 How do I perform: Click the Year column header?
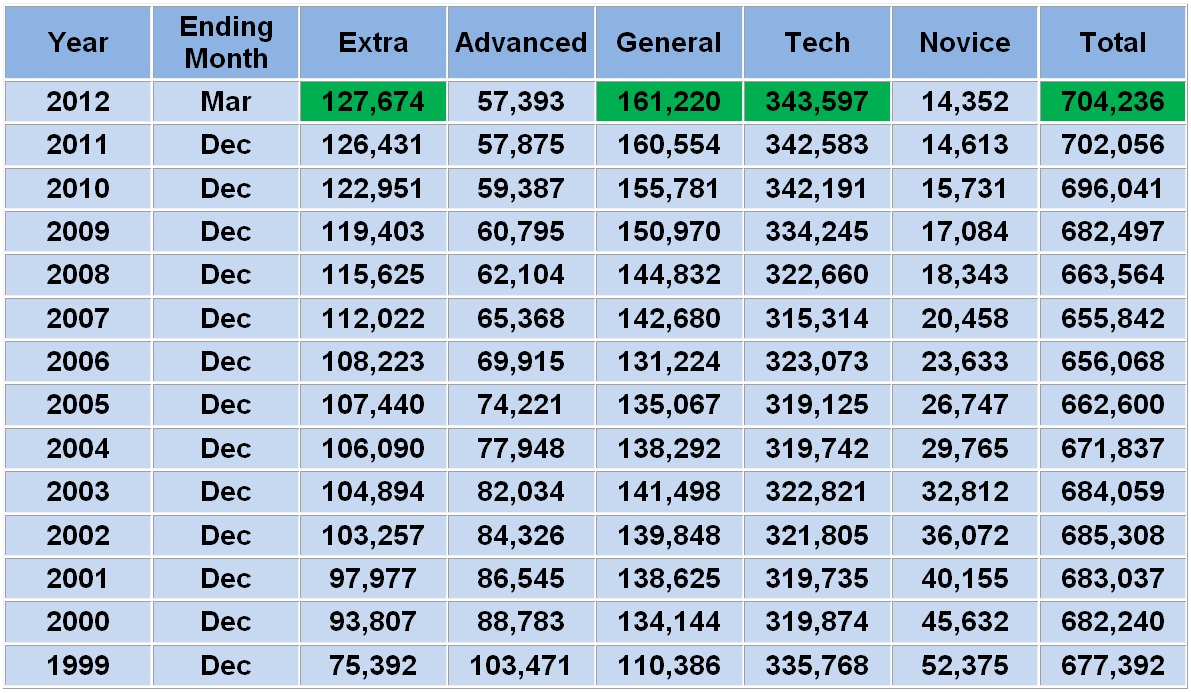pyautogui.click(x=78, y=43)
